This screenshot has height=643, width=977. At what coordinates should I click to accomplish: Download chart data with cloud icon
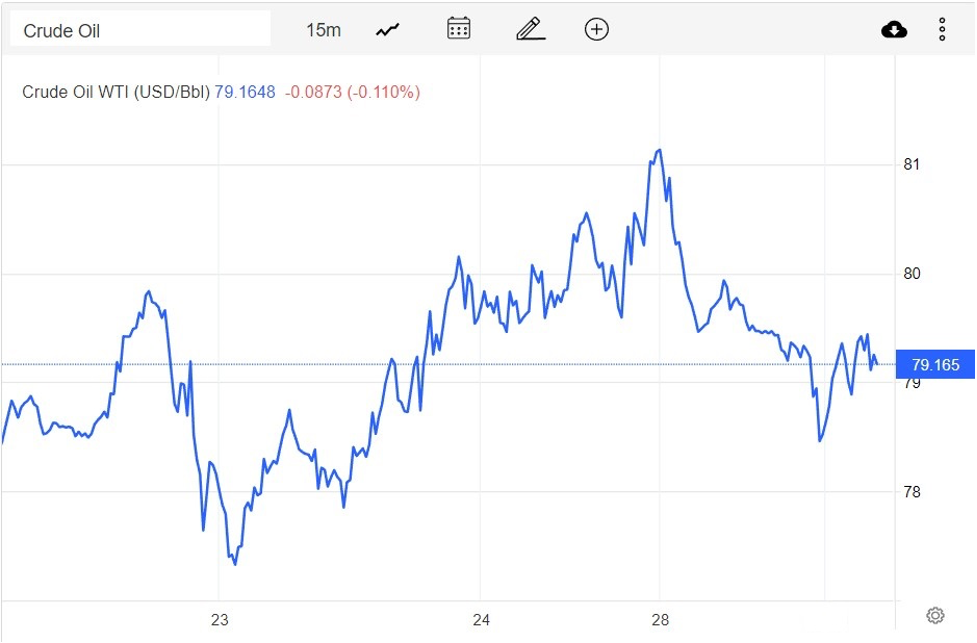click(x=894, y=30)
